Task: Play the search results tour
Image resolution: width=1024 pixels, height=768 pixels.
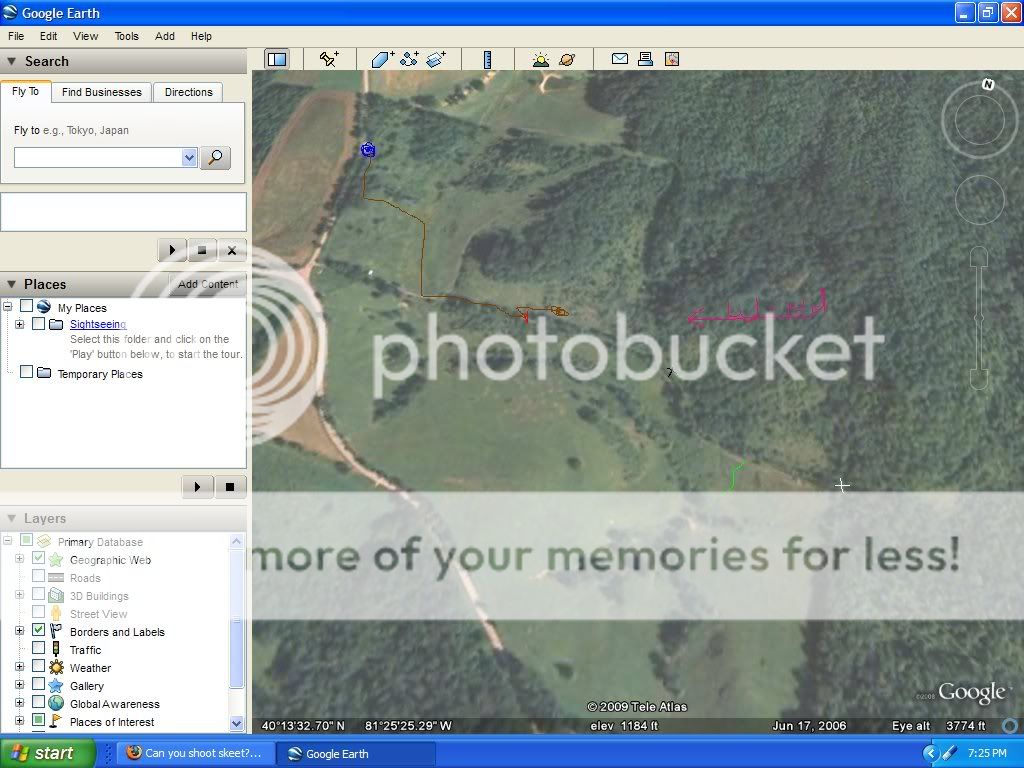Action: [x=172, y=250]
